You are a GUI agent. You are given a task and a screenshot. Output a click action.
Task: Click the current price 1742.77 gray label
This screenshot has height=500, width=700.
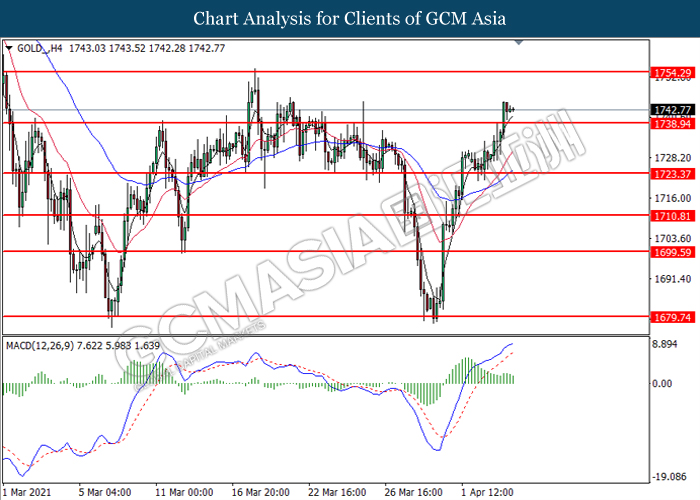pos(670,110)
